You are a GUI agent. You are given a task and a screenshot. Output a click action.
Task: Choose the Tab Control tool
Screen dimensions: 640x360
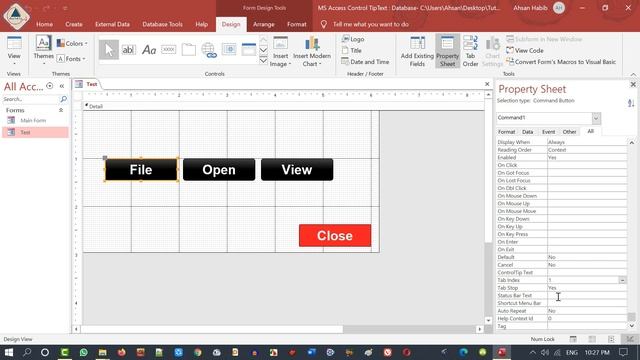[x=189, y=50]
